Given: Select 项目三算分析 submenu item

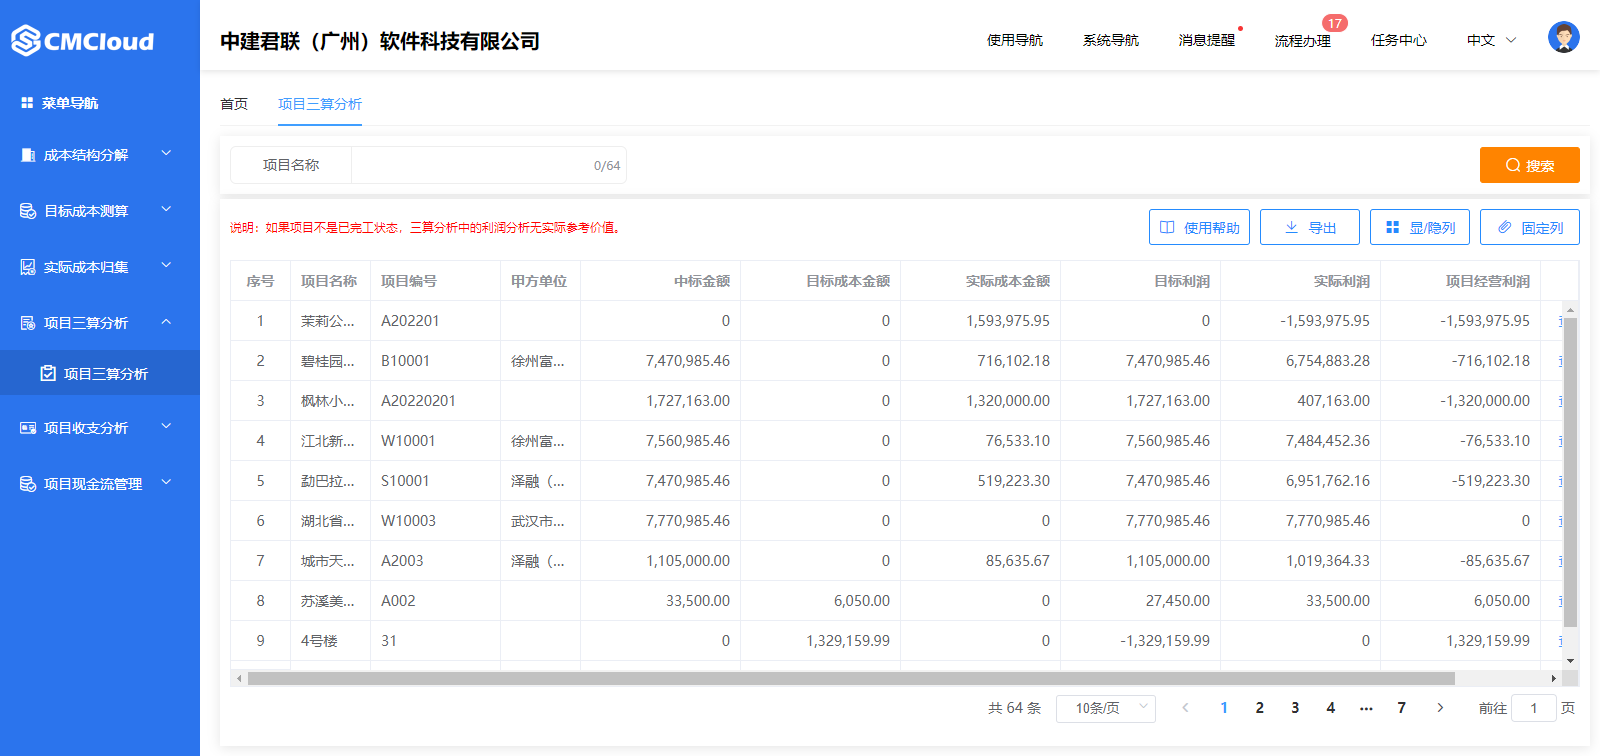Looking at the screenshot, I should coord(100,374).
